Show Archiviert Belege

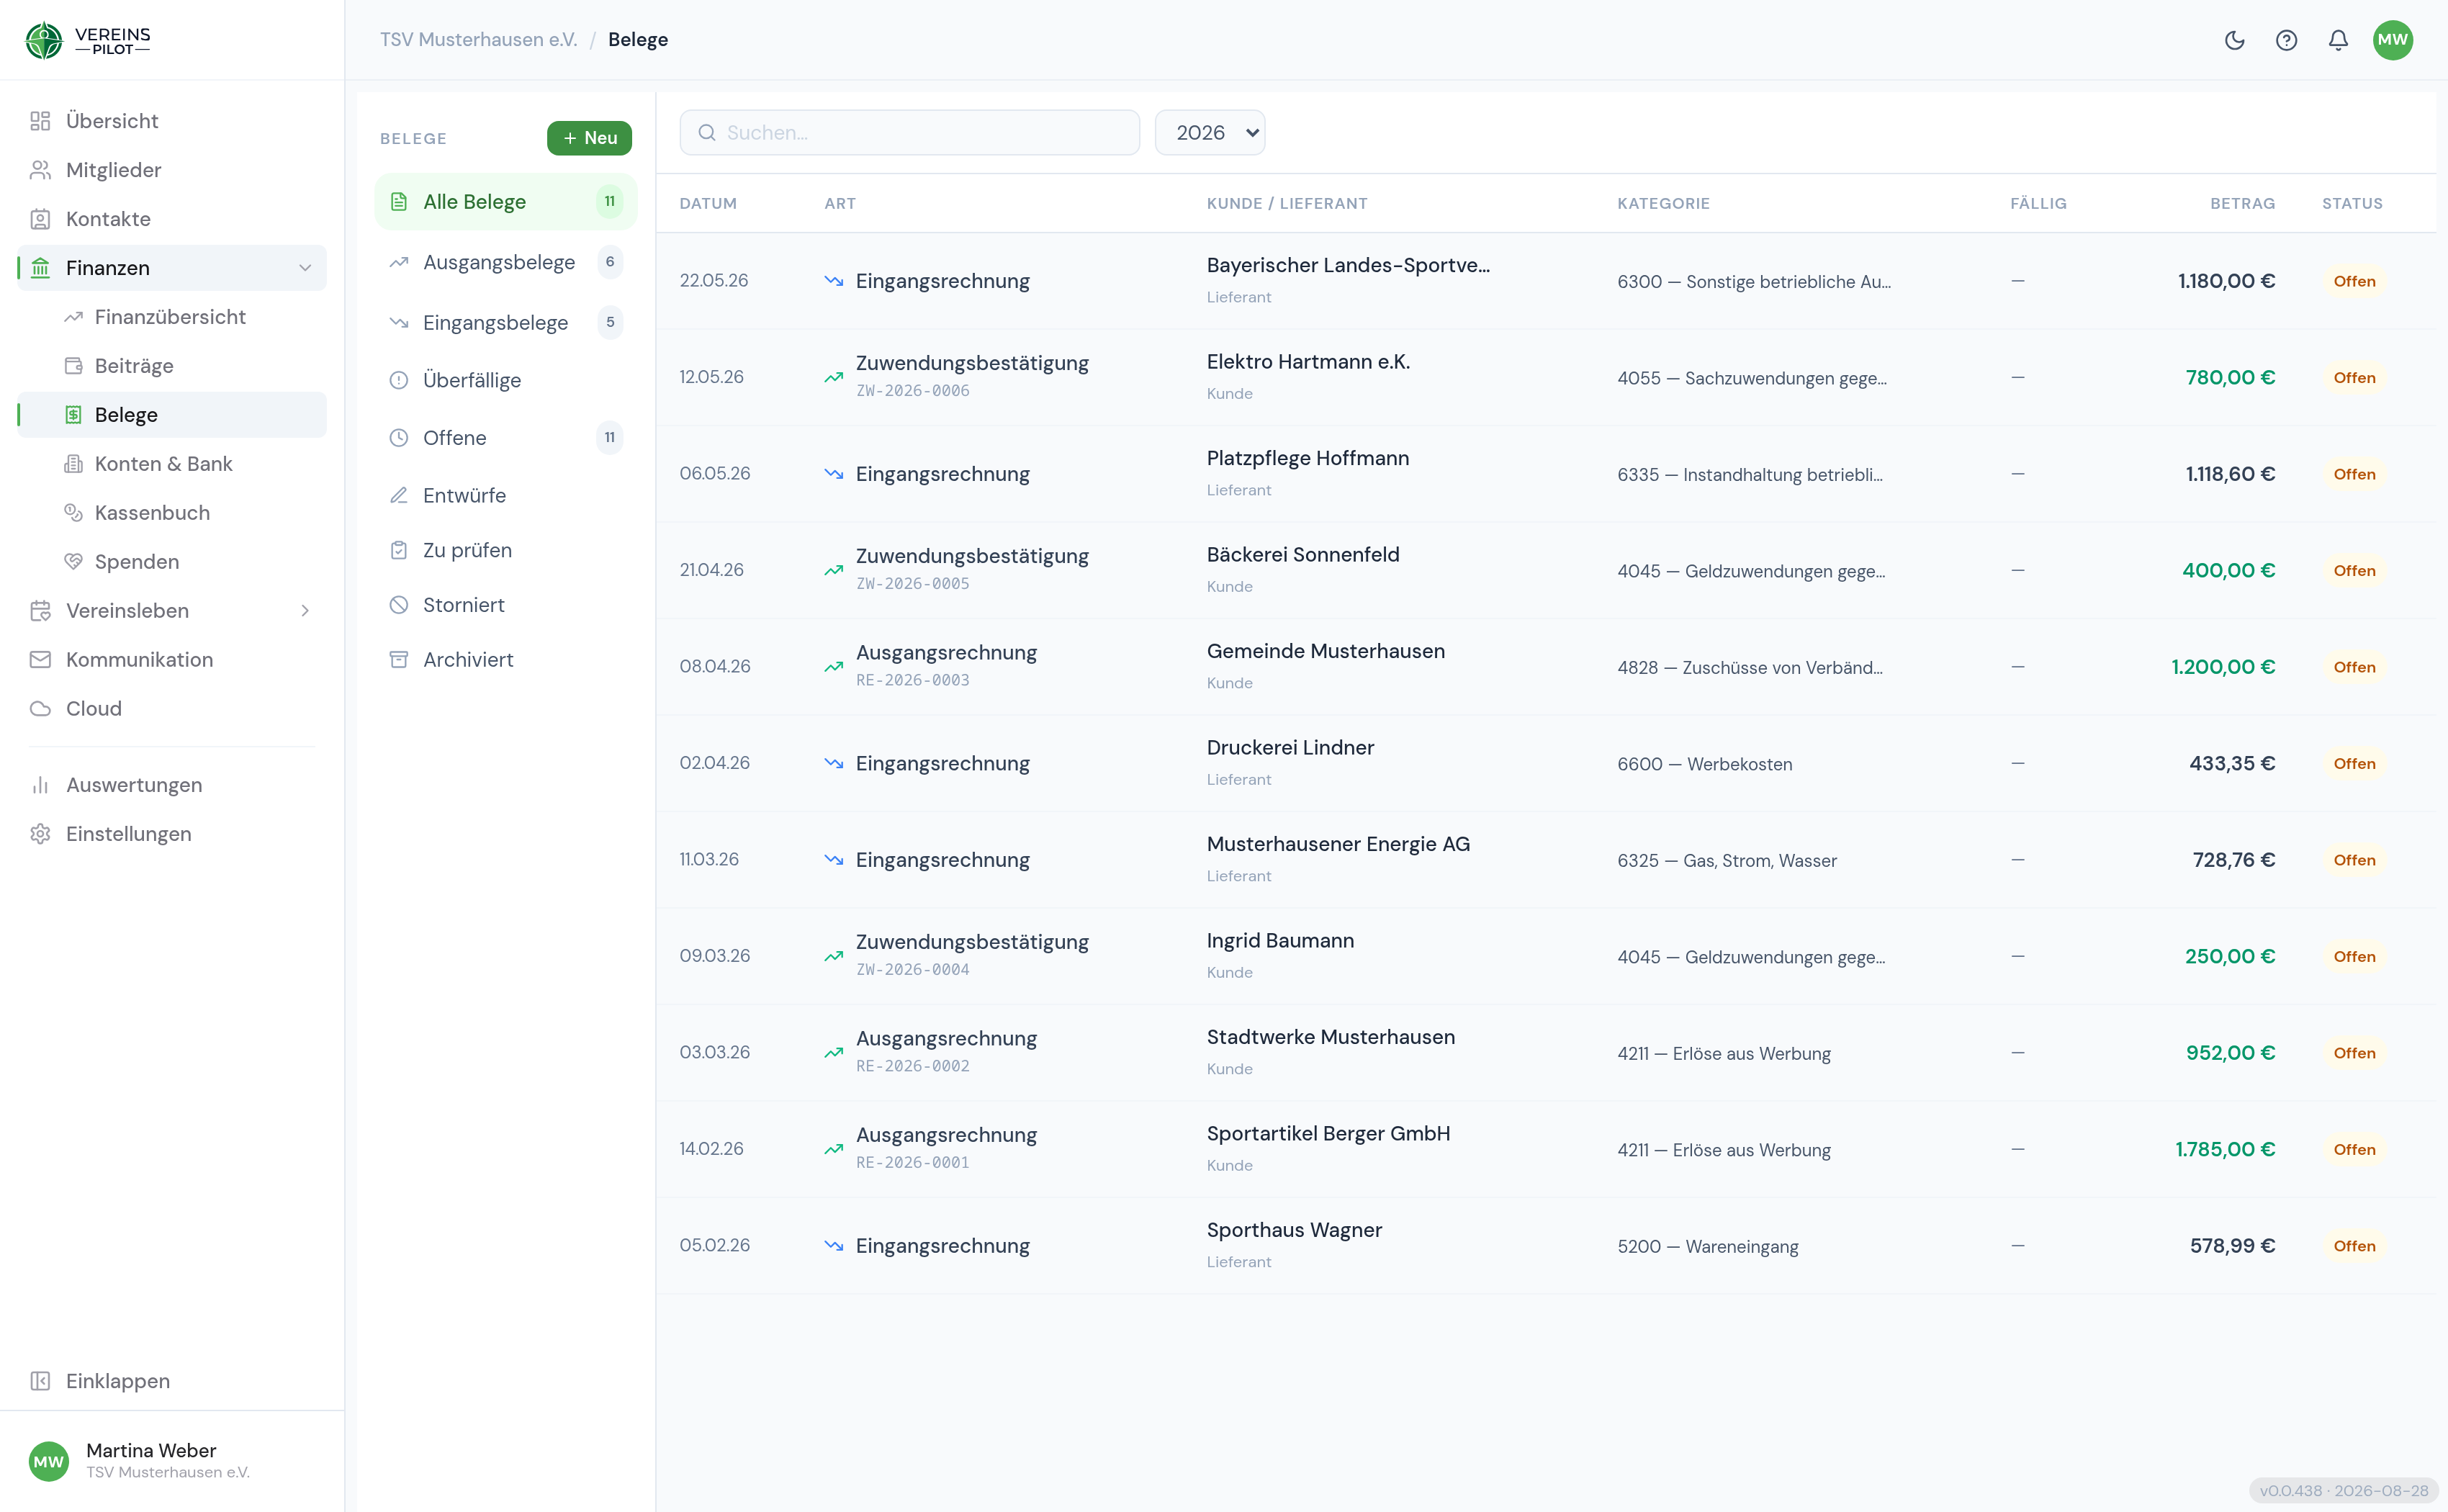pyautogui.click(x=506, y=660)
